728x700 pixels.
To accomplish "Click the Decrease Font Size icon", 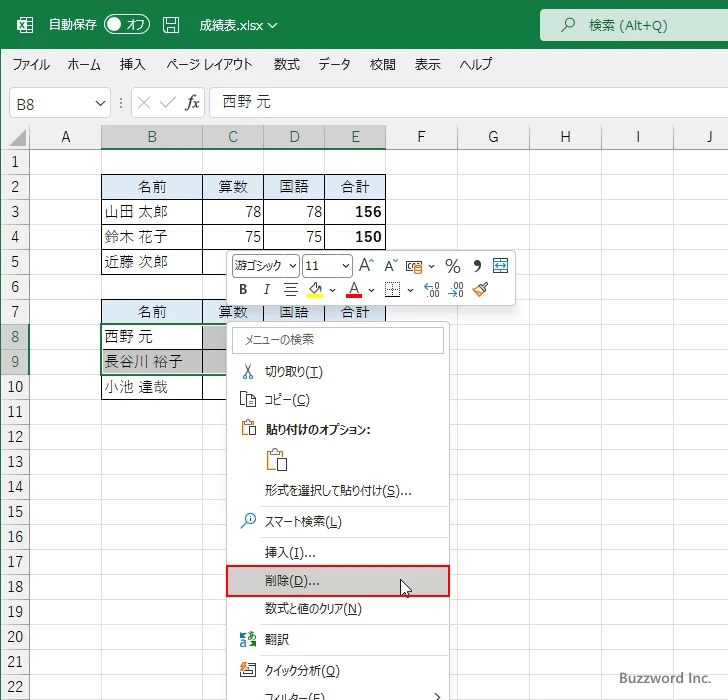I will coord(390,266).
